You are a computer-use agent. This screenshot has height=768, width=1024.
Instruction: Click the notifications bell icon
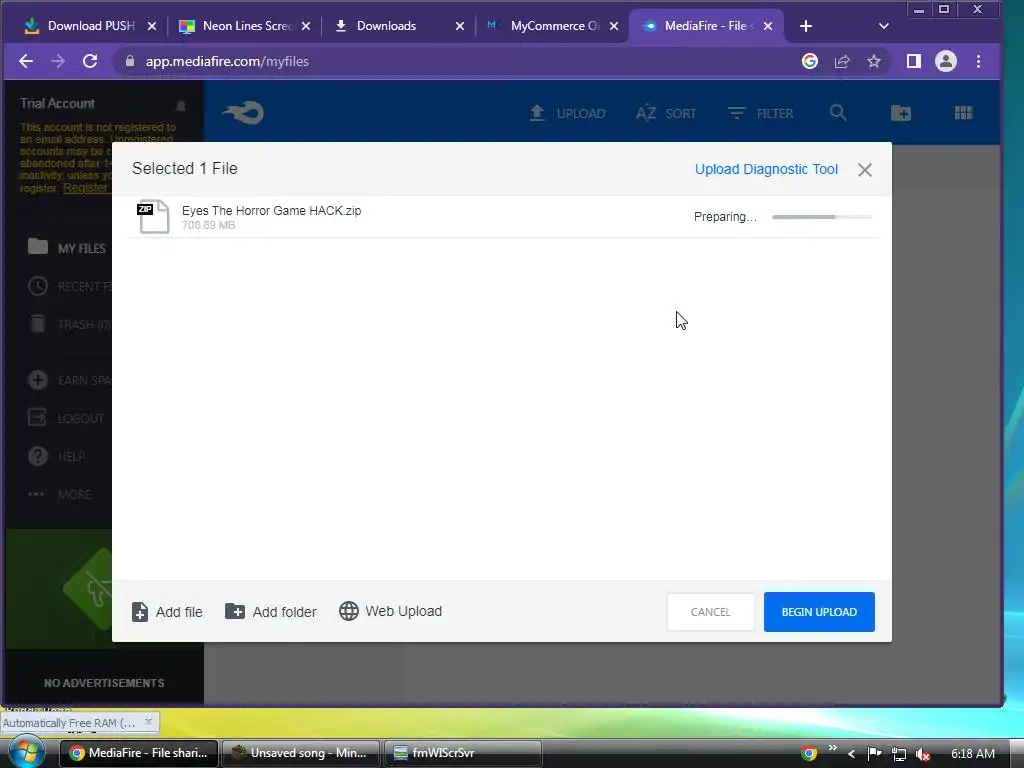coord(181,105)
